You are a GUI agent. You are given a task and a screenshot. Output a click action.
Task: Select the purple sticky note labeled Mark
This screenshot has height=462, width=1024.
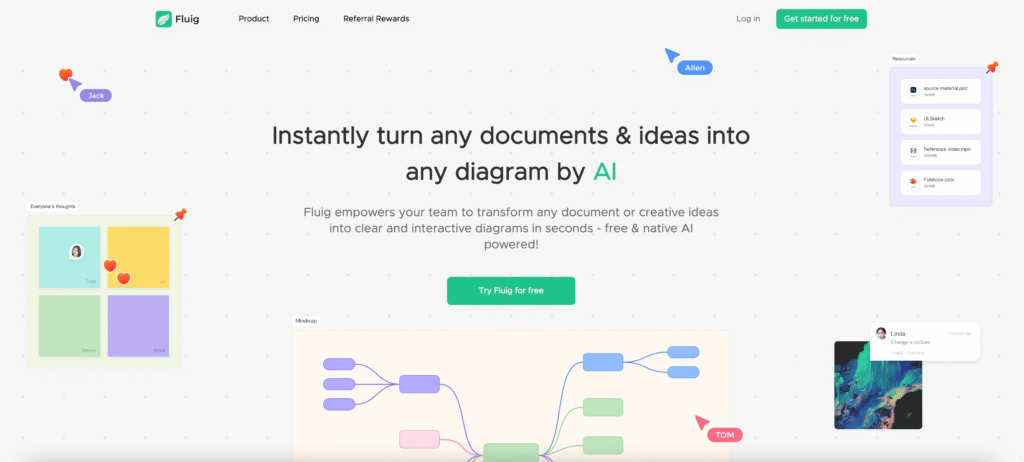138,326
